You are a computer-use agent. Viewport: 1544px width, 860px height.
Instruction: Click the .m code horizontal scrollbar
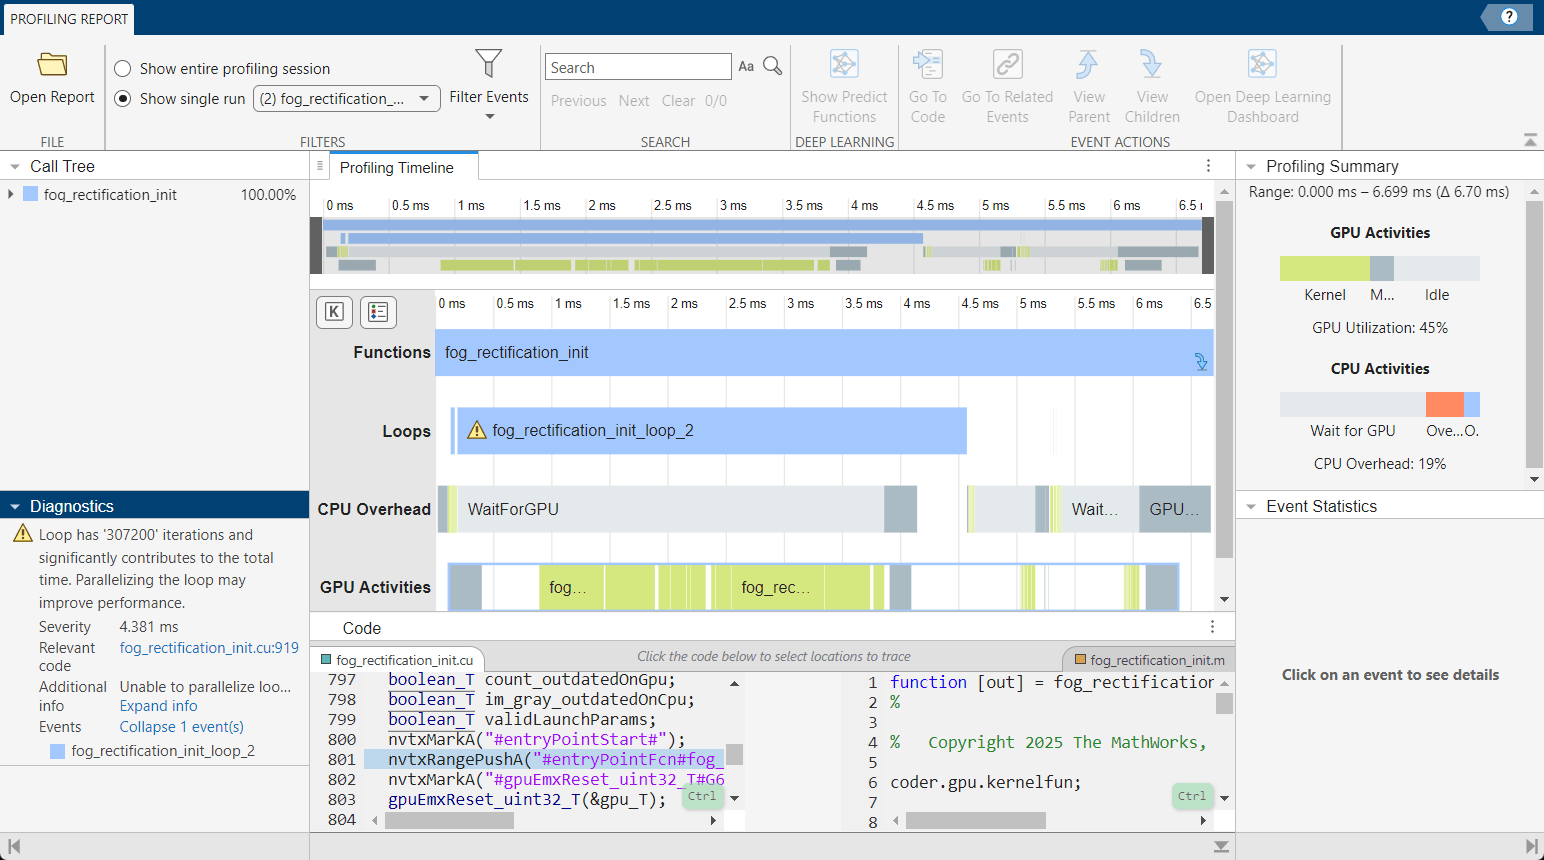tap(975, 821)
